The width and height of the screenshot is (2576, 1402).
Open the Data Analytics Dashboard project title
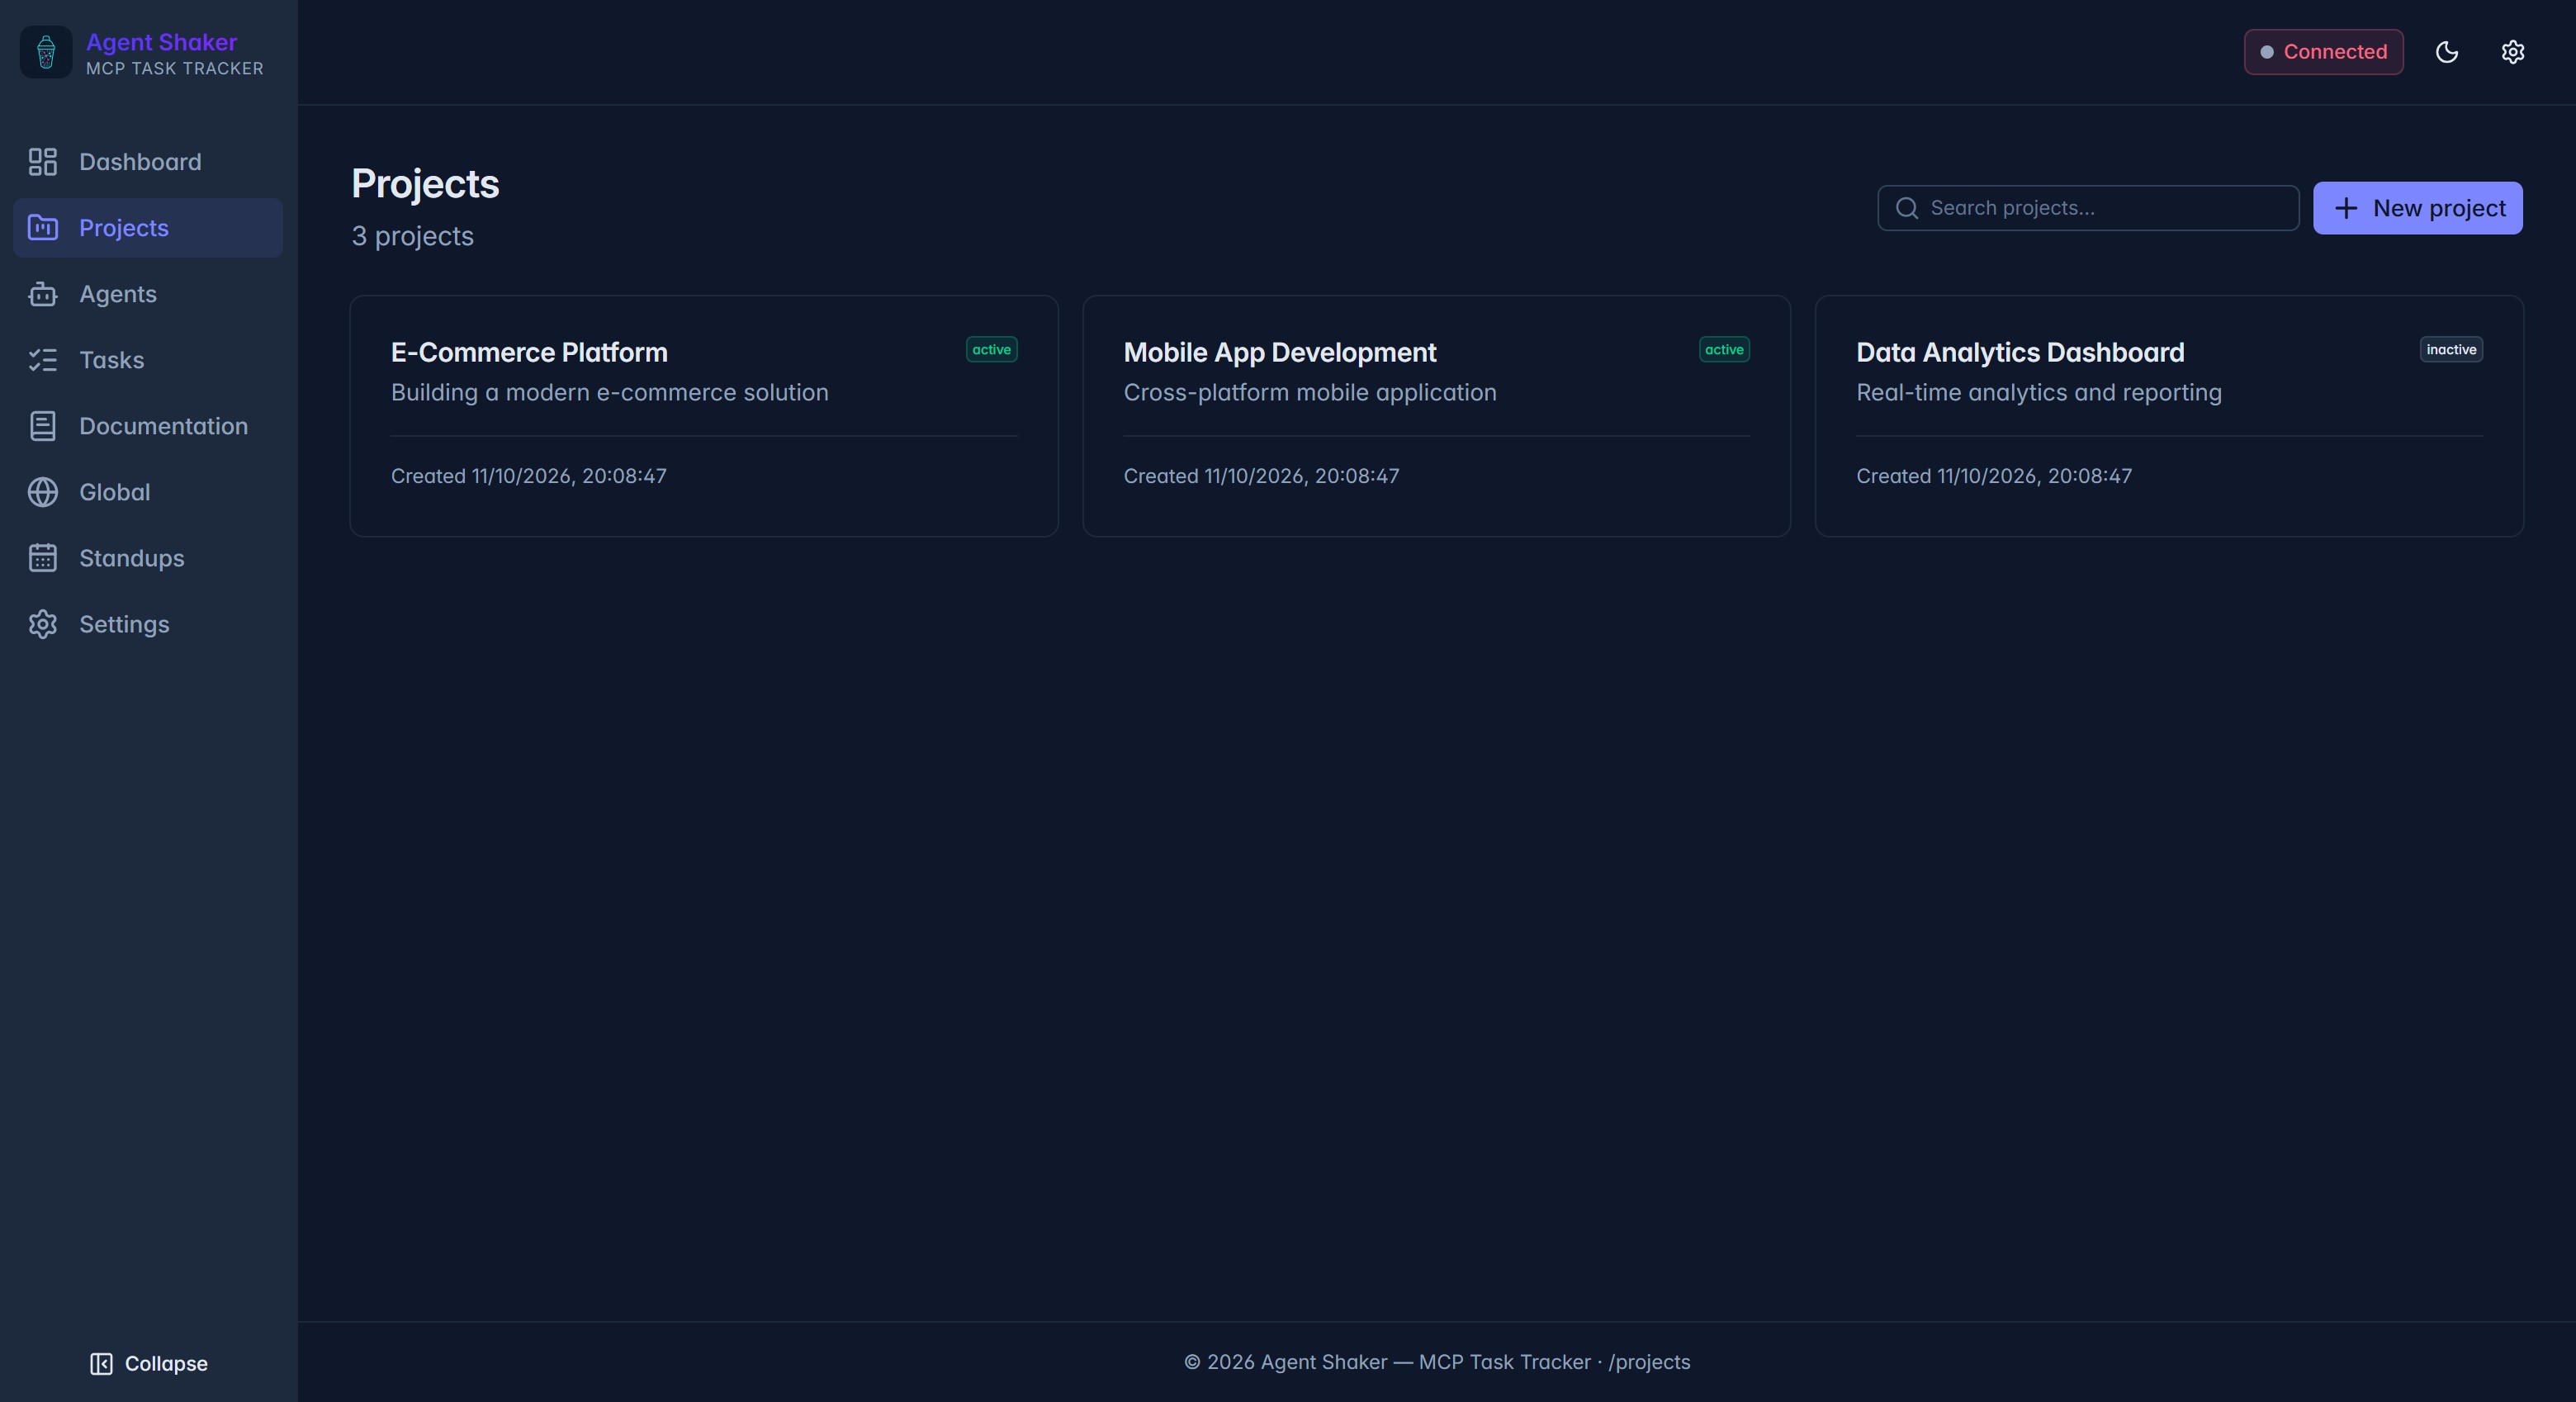click(x=2020, y=353)
